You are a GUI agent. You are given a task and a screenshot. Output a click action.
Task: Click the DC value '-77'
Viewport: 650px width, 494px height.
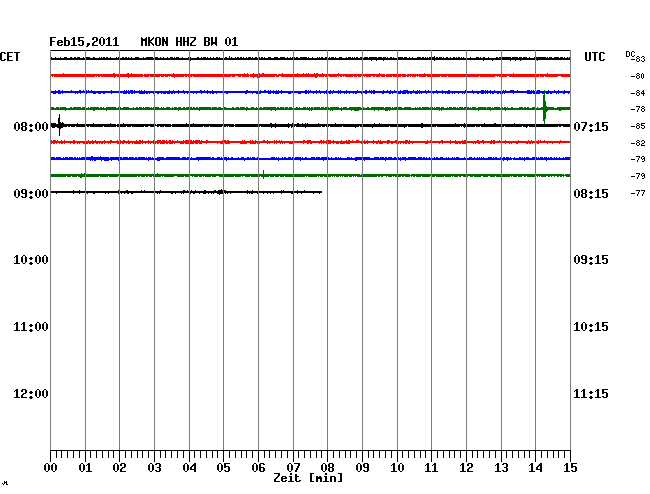coord(638,194)
